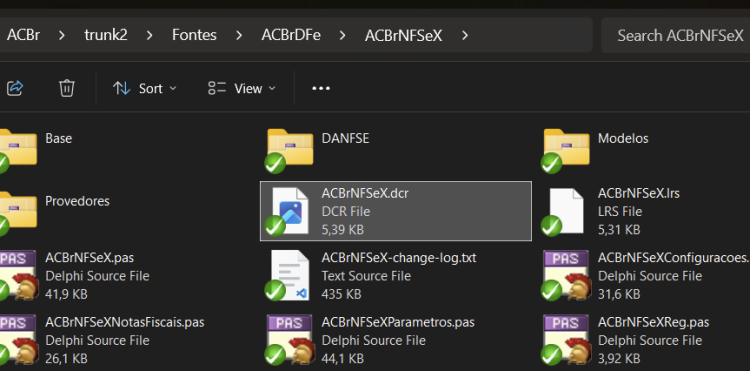Expand chevron after Fontes breadcrumb
Screen dimensions: 750x371
[239, 35]
